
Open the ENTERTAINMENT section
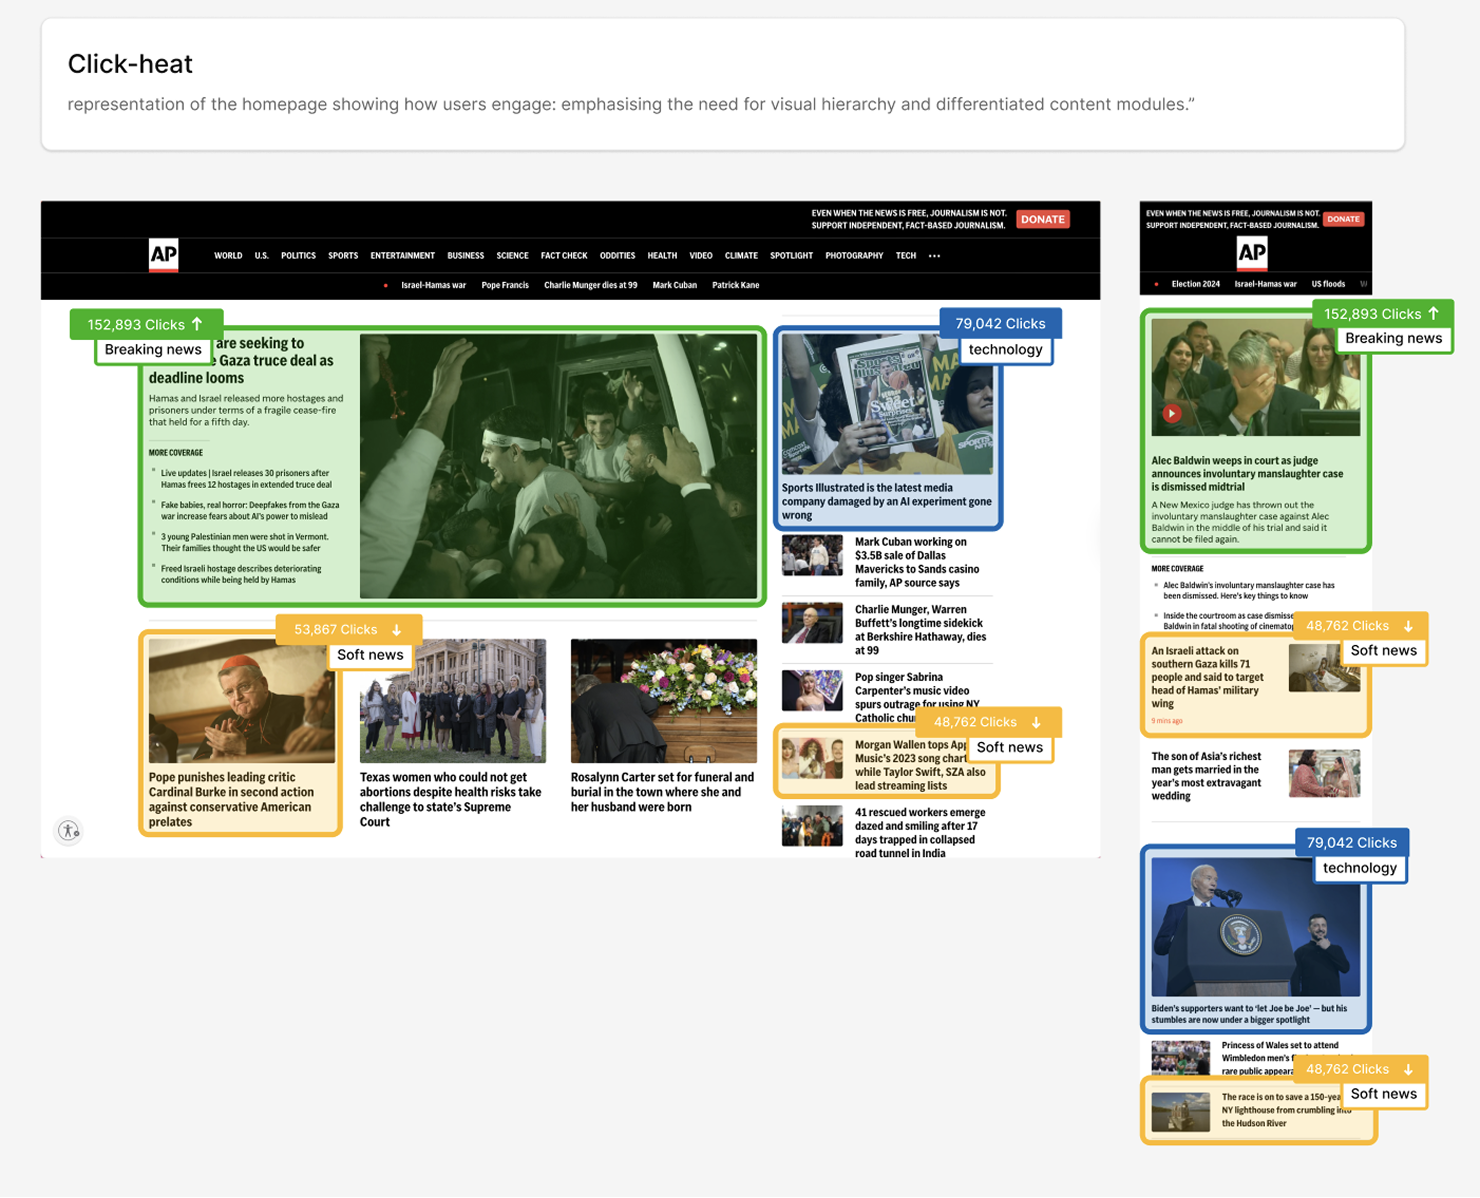pos(402,256)
